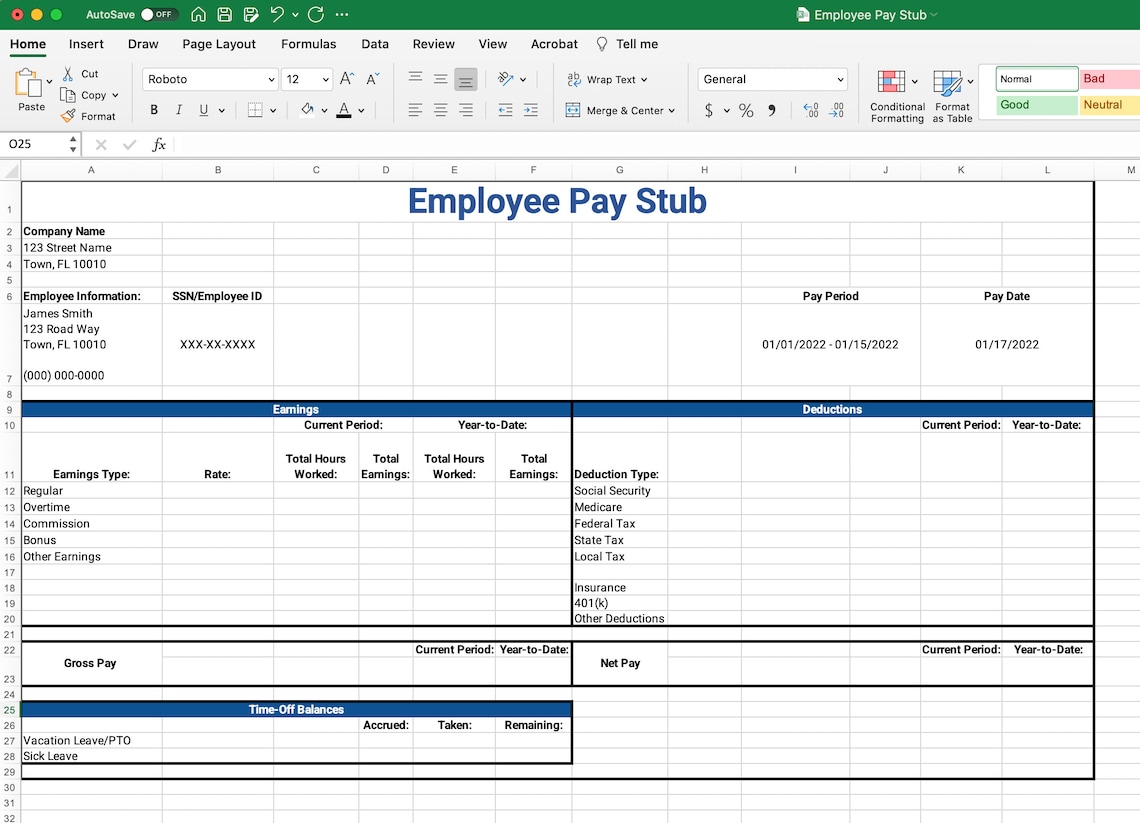1140x823 pixels.
Task: Click the Align Left icon
Action: point(415,110)
